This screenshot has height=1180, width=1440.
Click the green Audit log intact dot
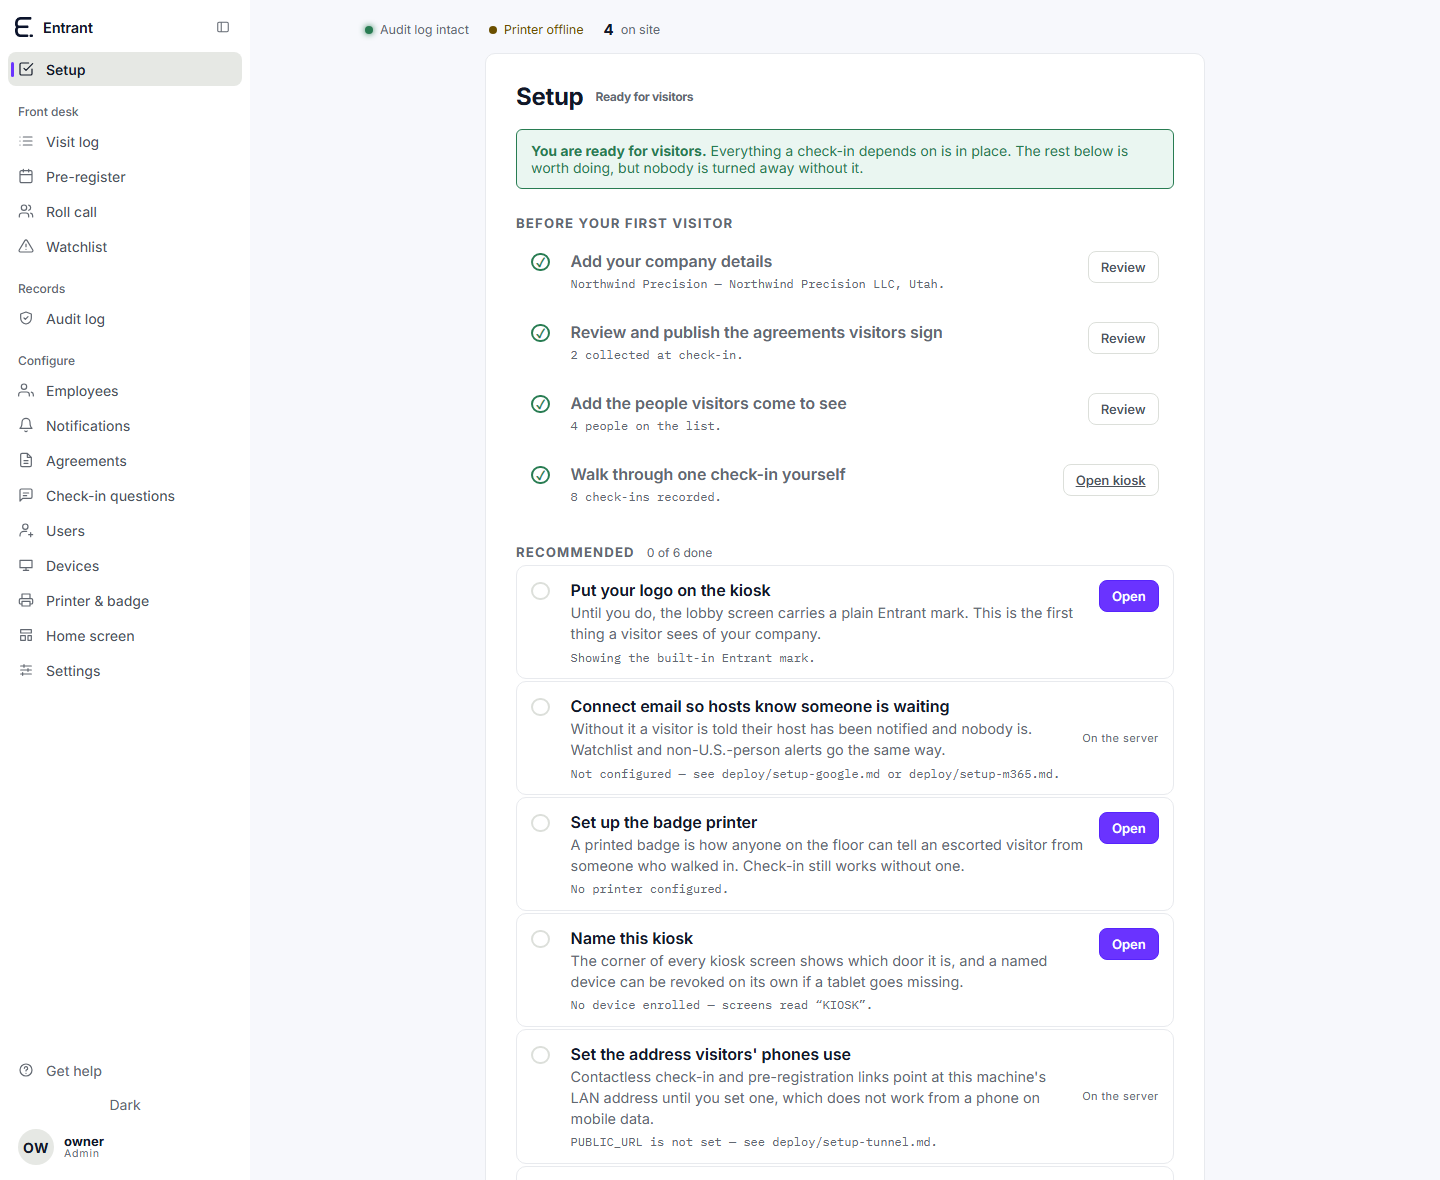(369, 30)
